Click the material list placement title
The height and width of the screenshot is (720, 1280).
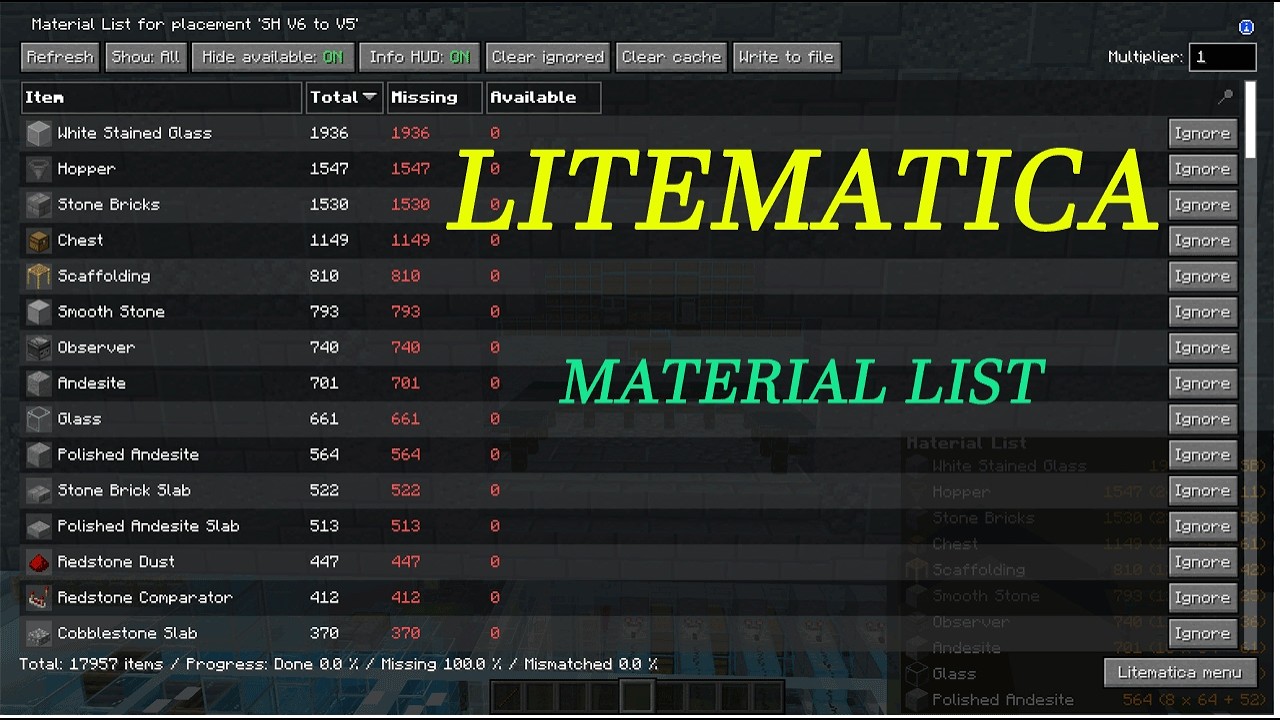[x=195, y=24]
